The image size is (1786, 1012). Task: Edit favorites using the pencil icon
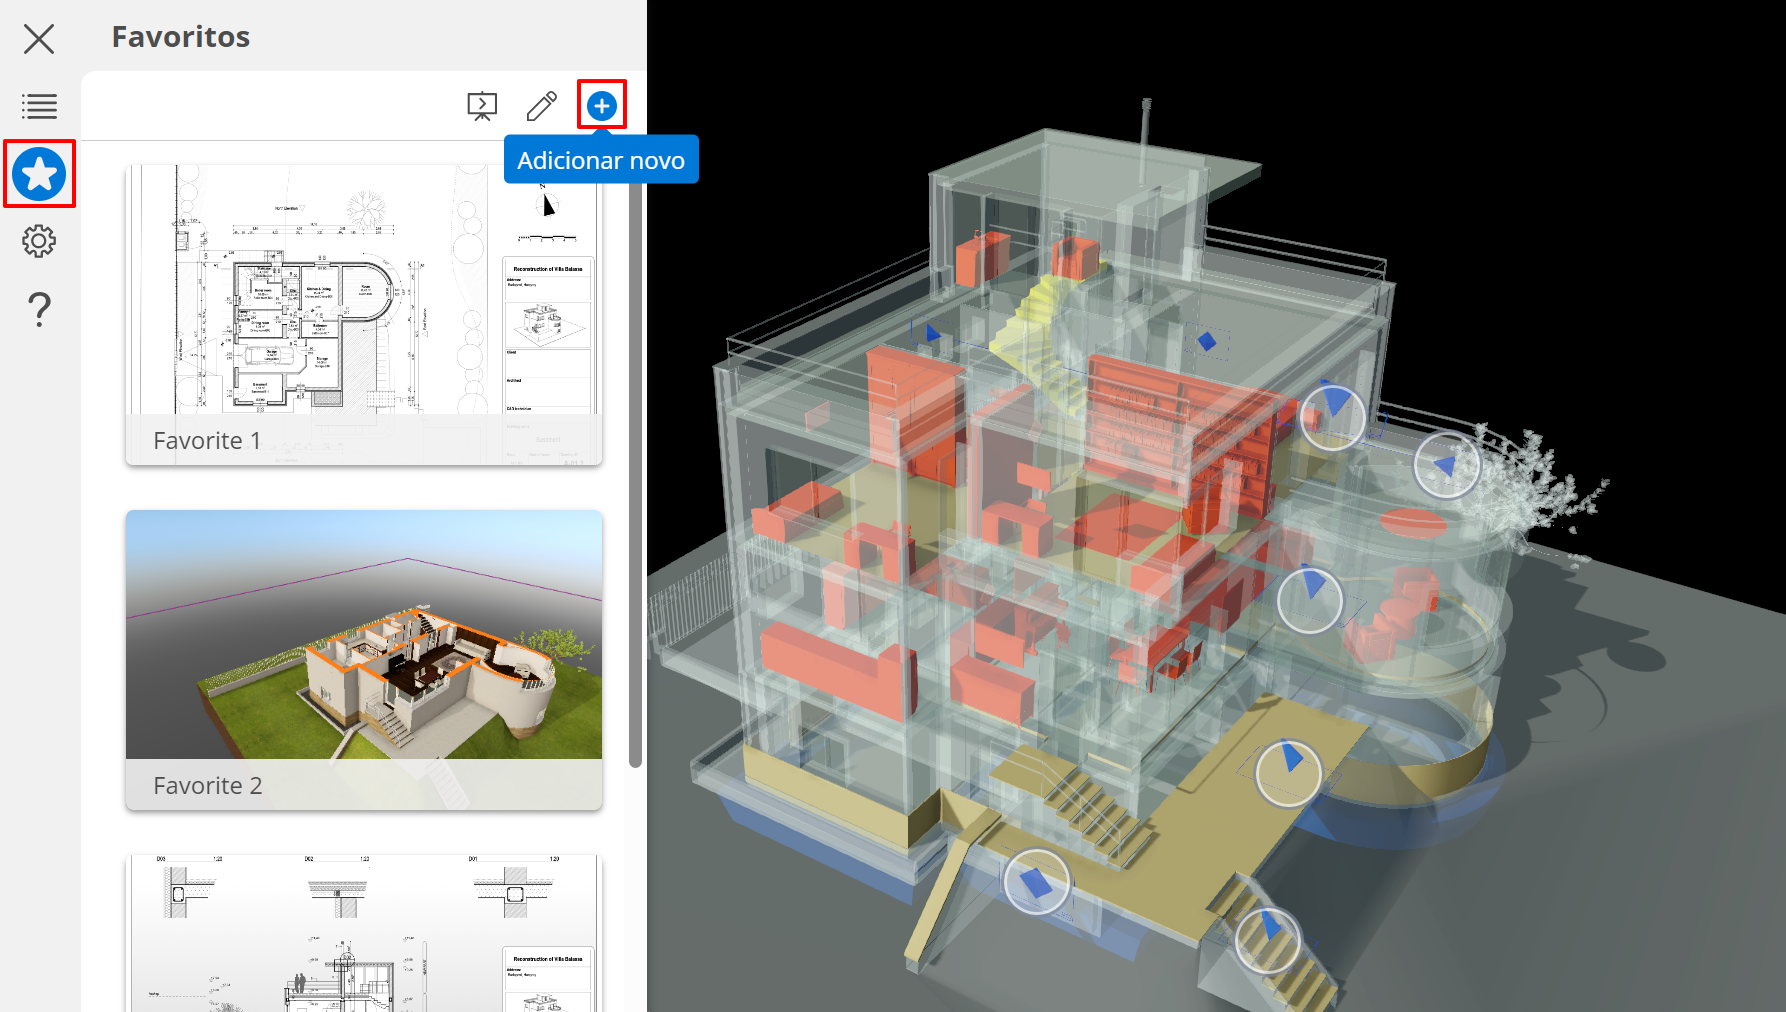[x=542, y=106]
